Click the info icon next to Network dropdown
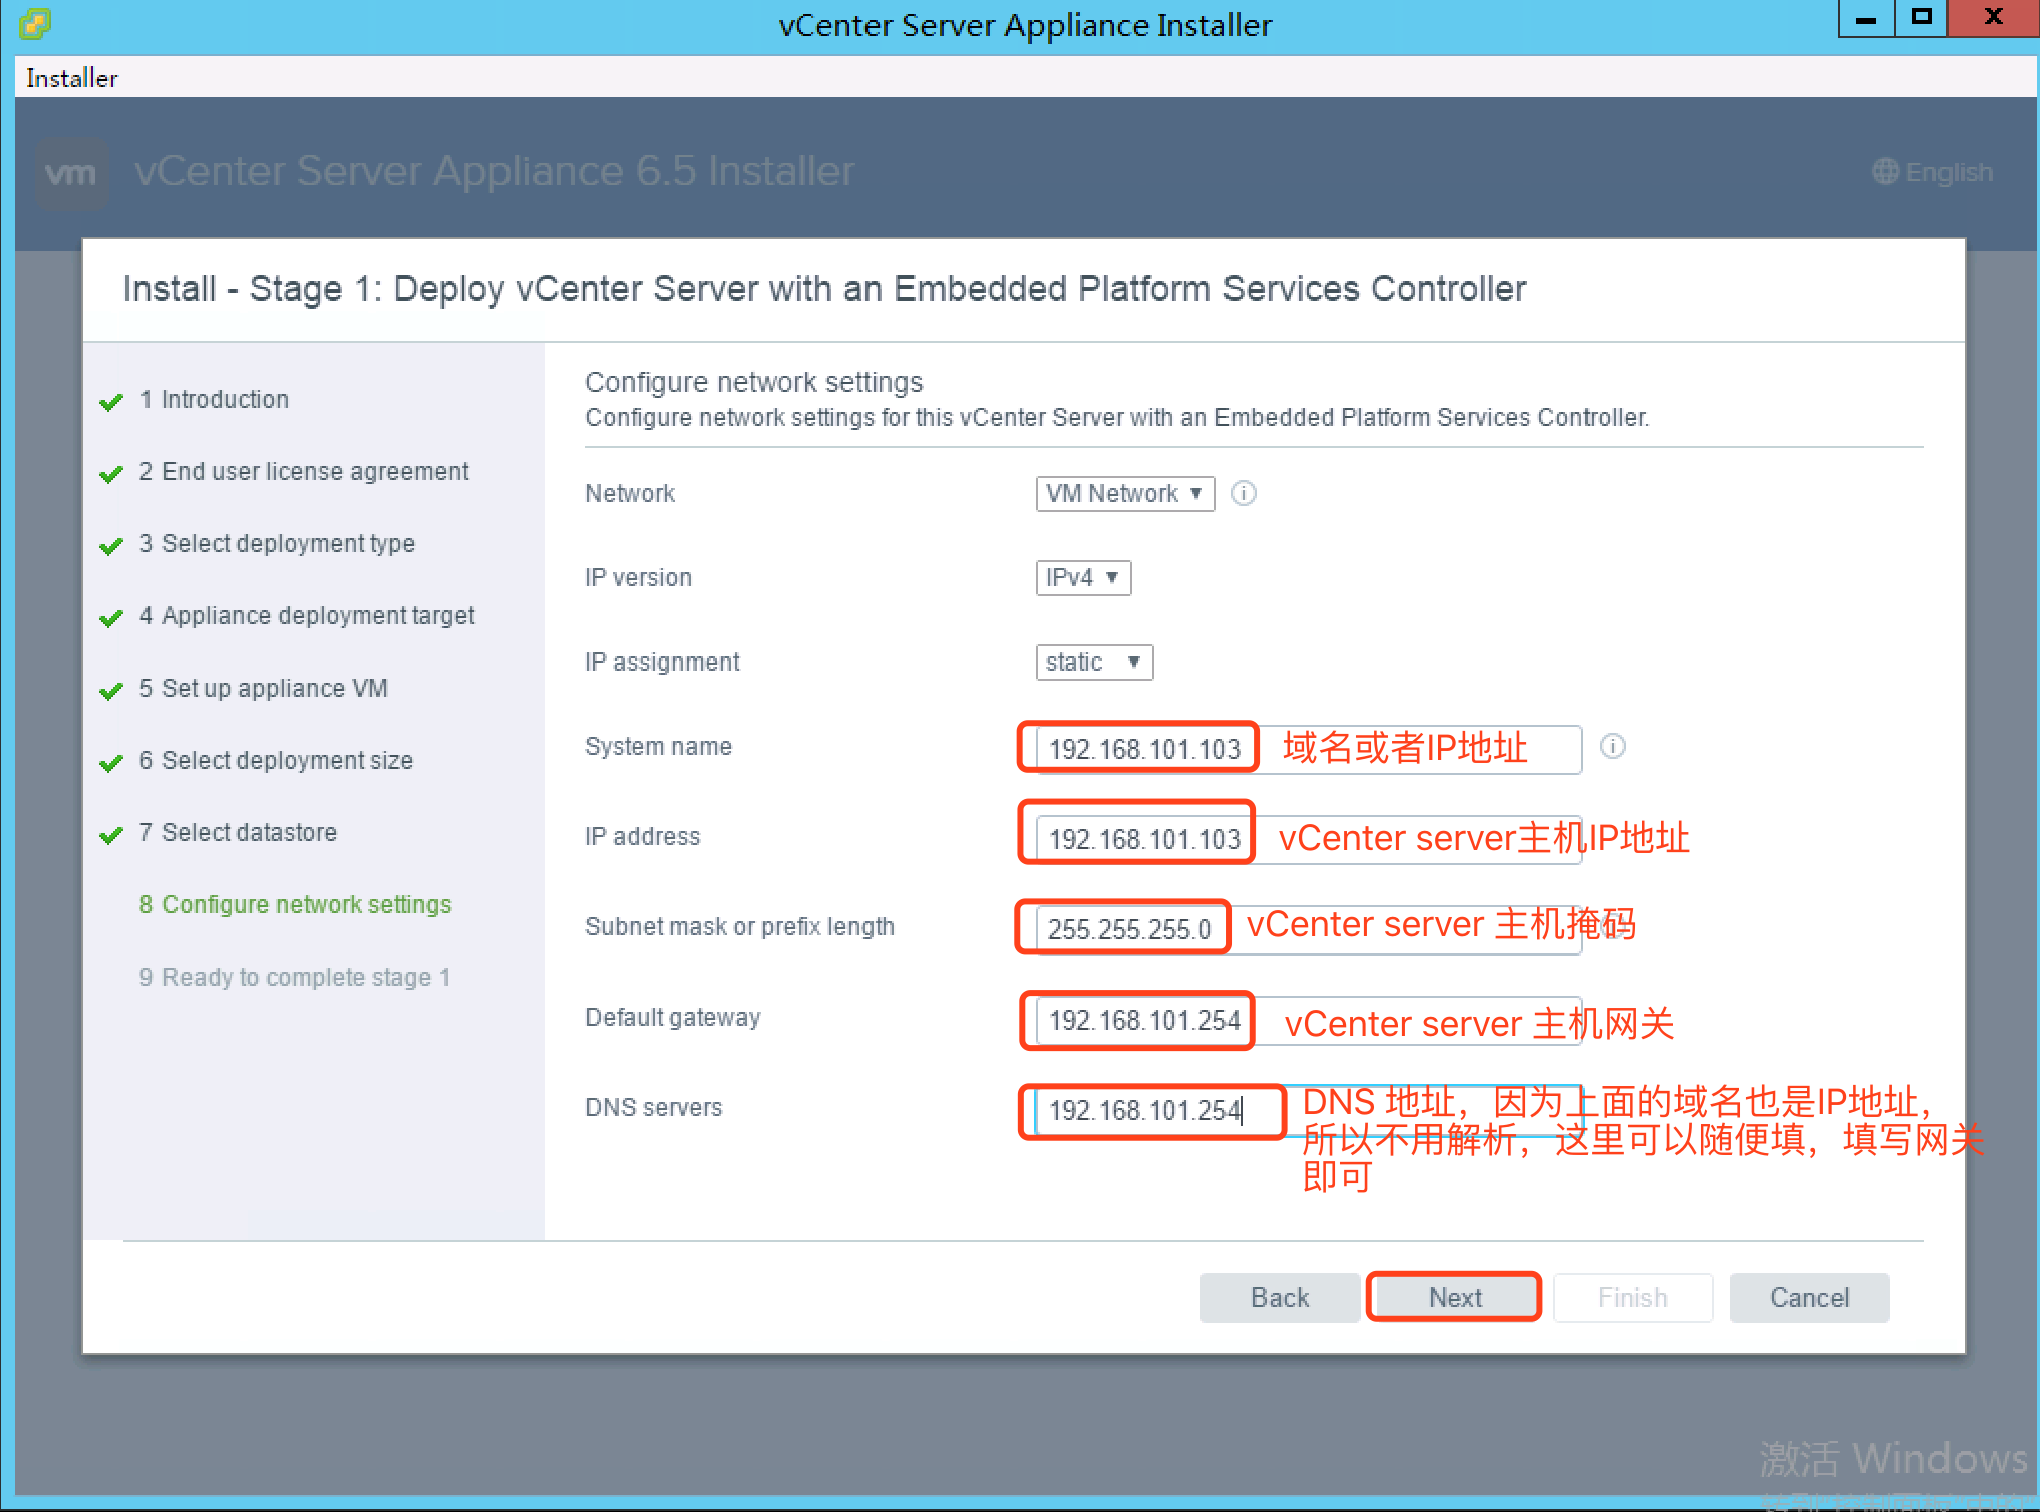The width and height of the screenshot is (2040, 1512). tap(1243, 493)
